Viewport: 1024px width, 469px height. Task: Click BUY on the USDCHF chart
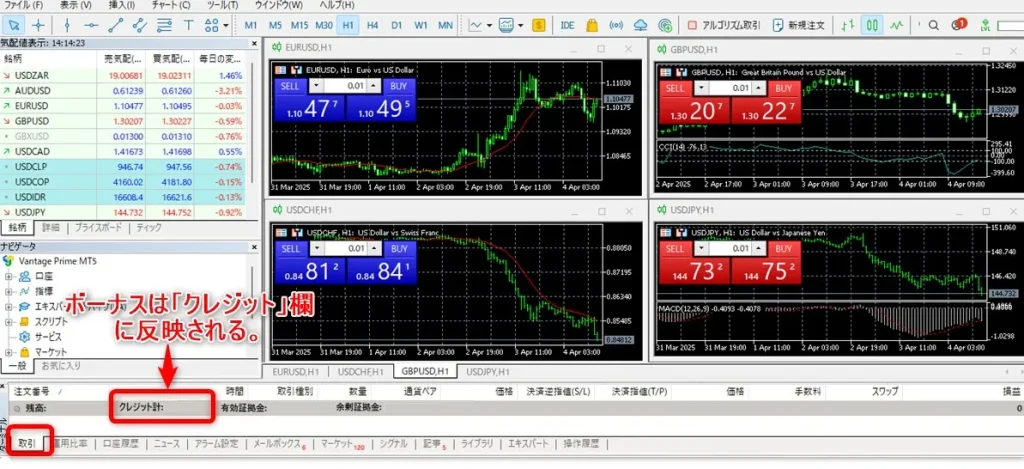tap(399, 249)
